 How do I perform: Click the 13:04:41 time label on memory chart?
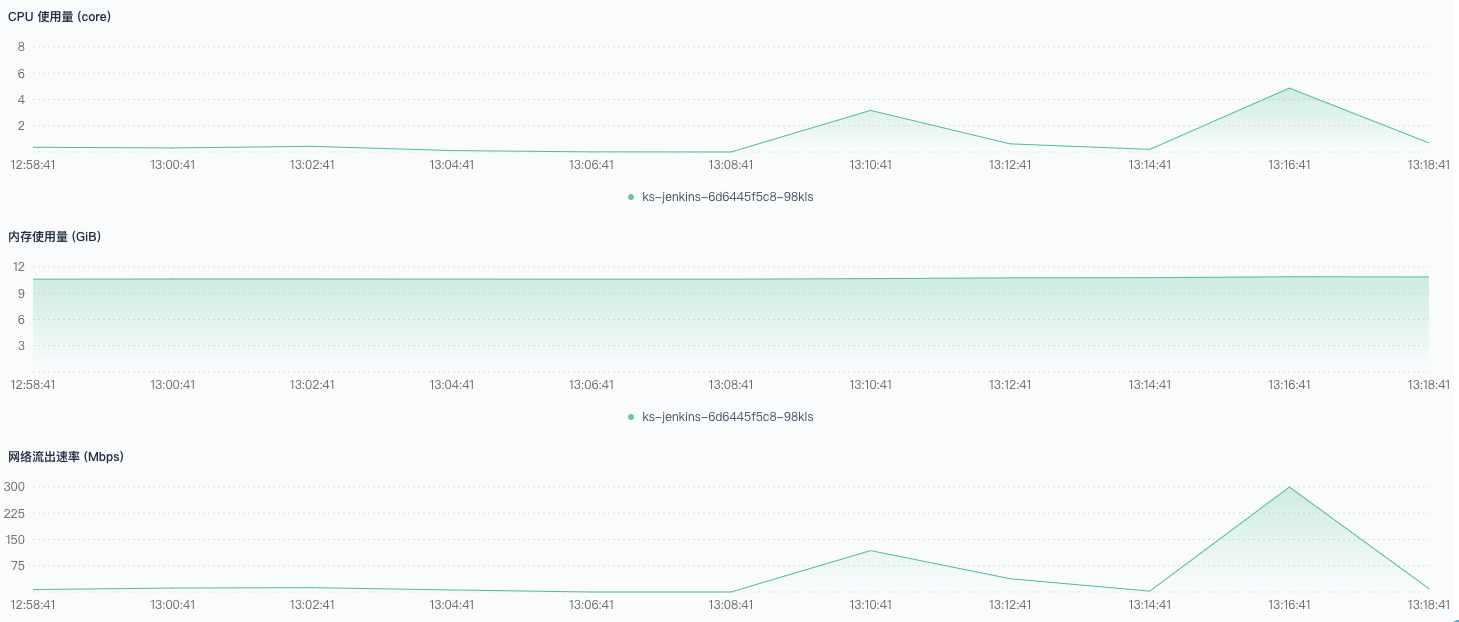(x=452, y=385)
